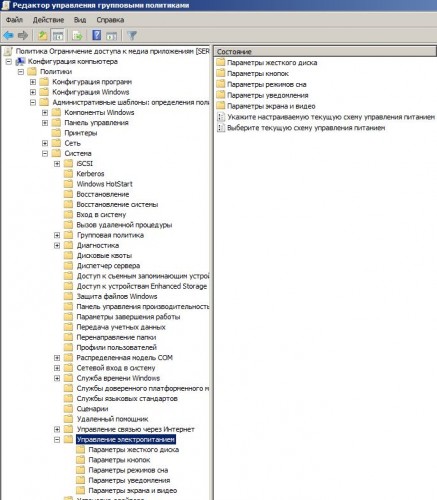This screenshot has height=500, width=437.
Task: Select Восстановление системы in the tree
Action: [117, 204]
